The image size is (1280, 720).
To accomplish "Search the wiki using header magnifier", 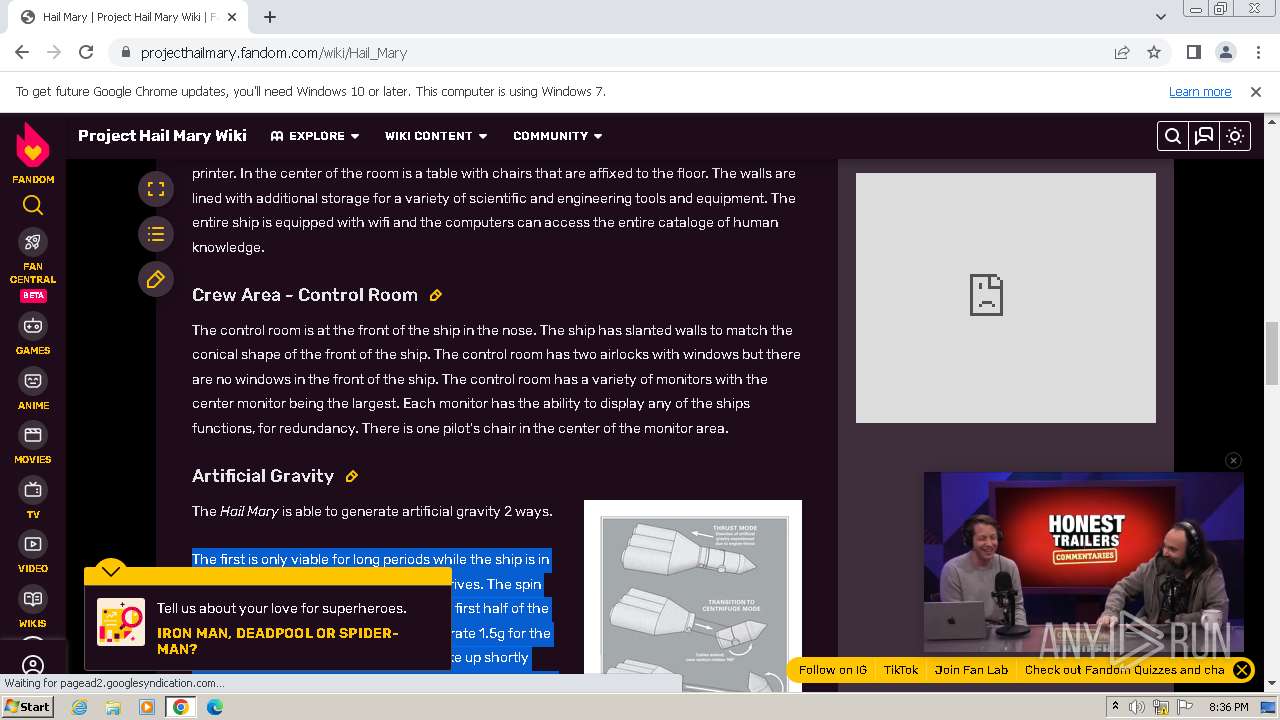I will 1173,136.
